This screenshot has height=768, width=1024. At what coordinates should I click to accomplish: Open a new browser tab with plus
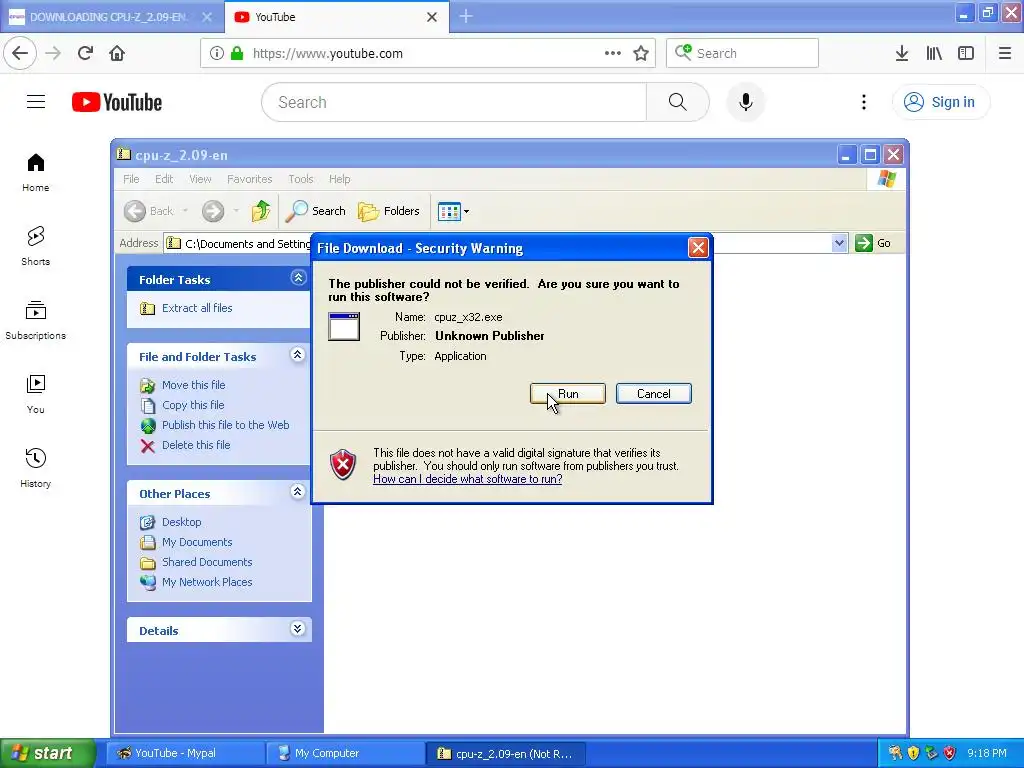click(x=466, y=17)
